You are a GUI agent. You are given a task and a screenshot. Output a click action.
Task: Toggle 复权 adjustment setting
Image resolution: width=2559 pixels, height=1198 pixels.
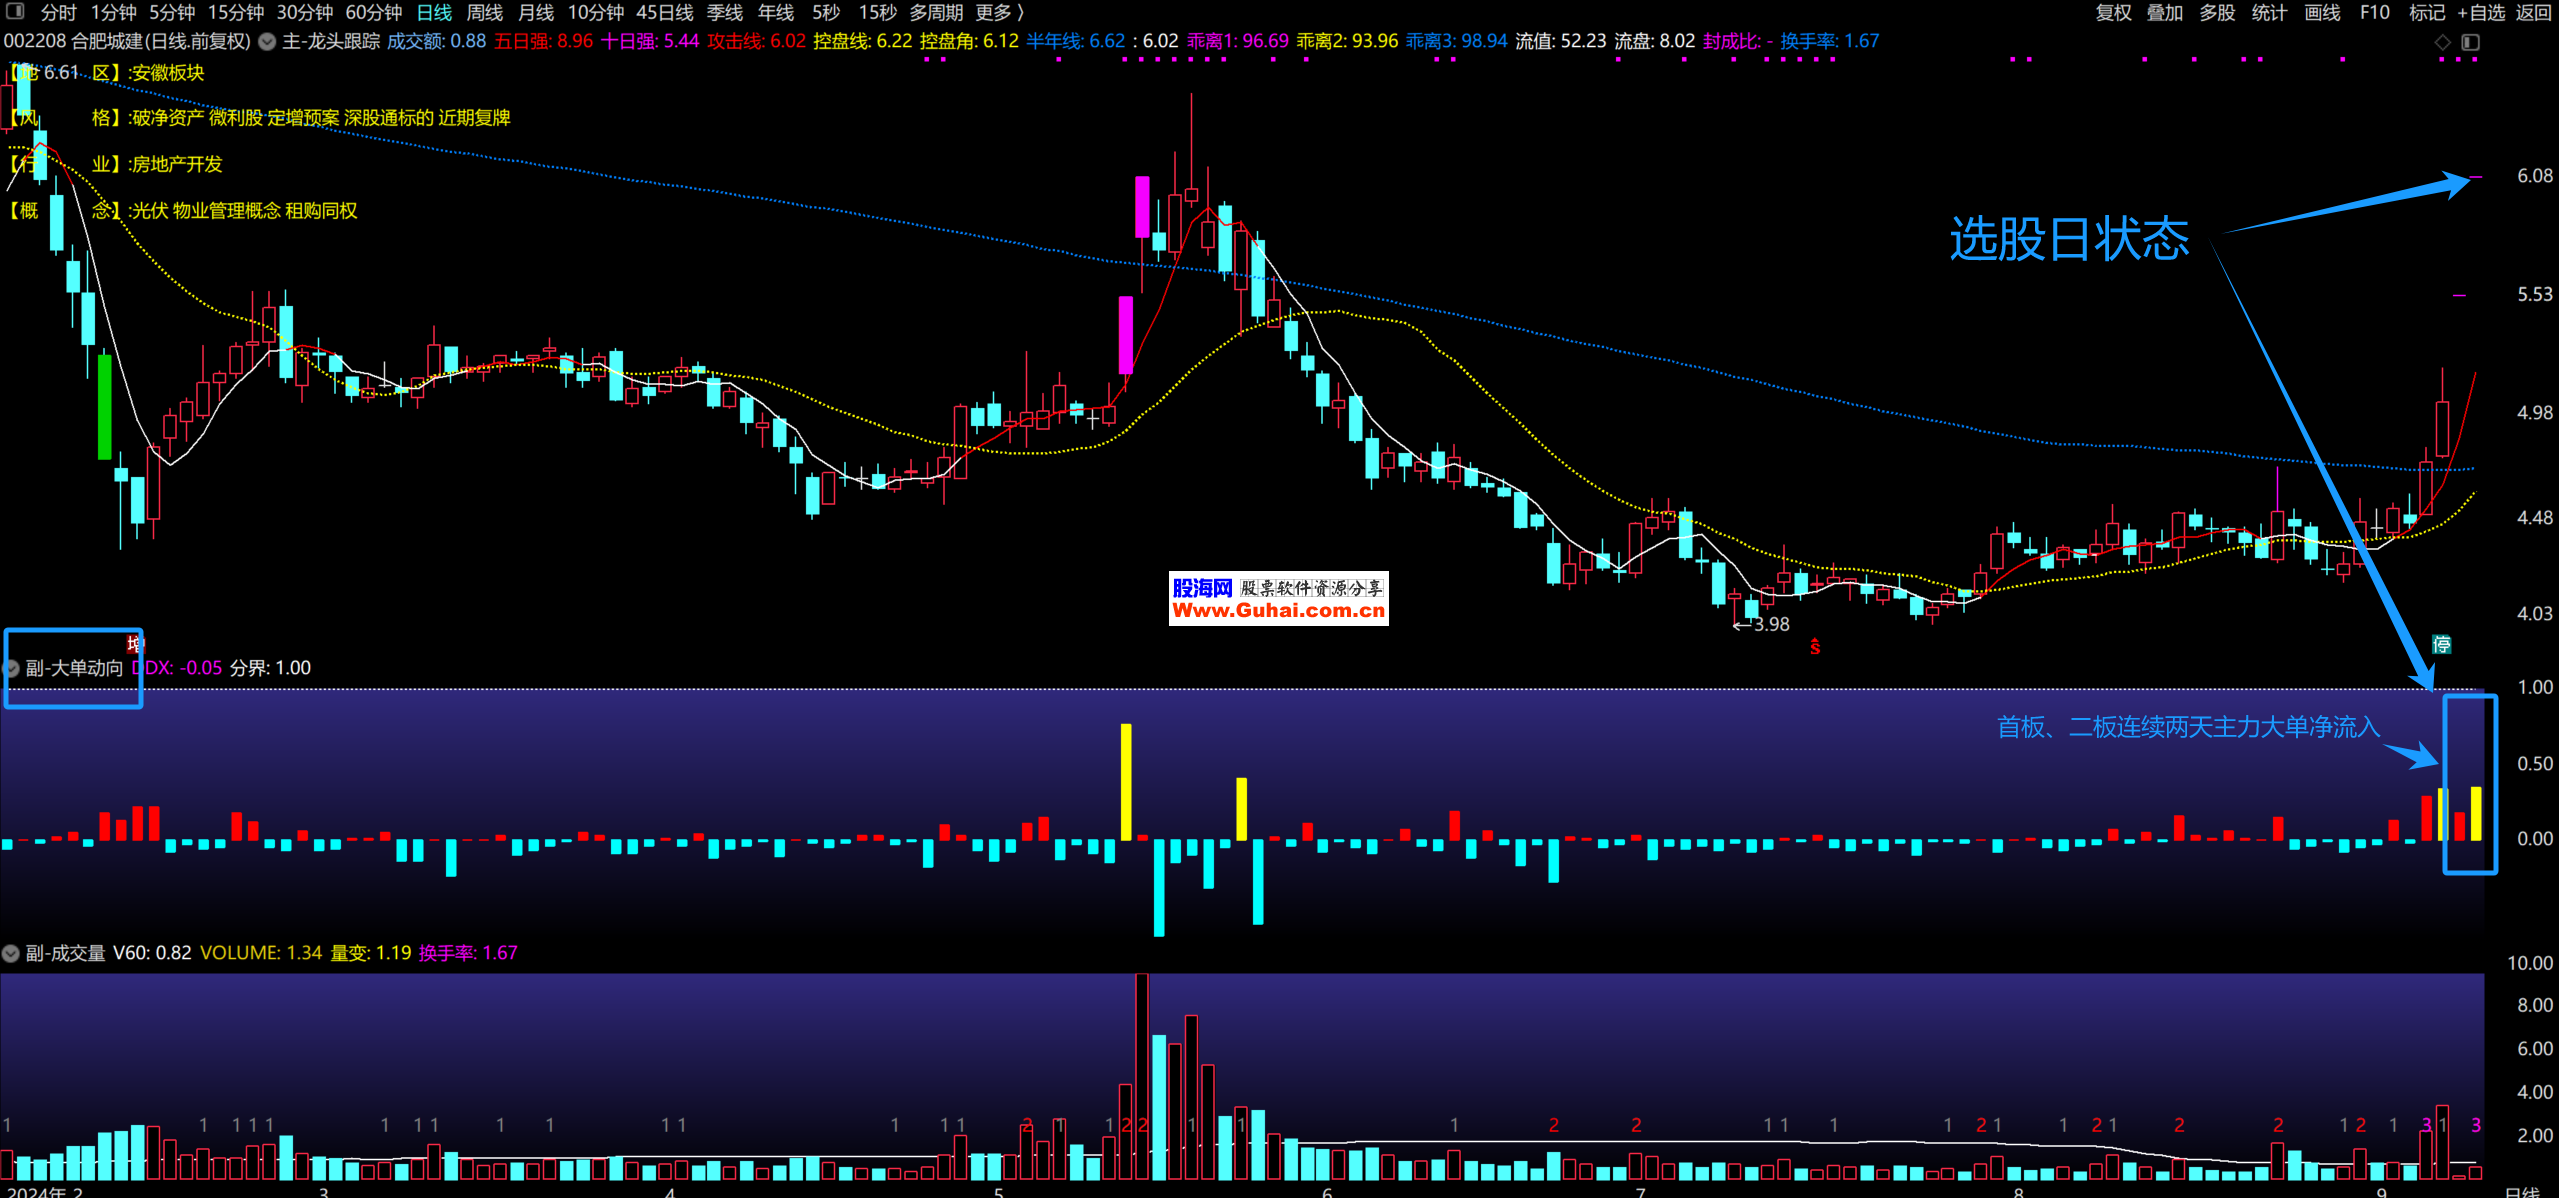click(2113, 12)
